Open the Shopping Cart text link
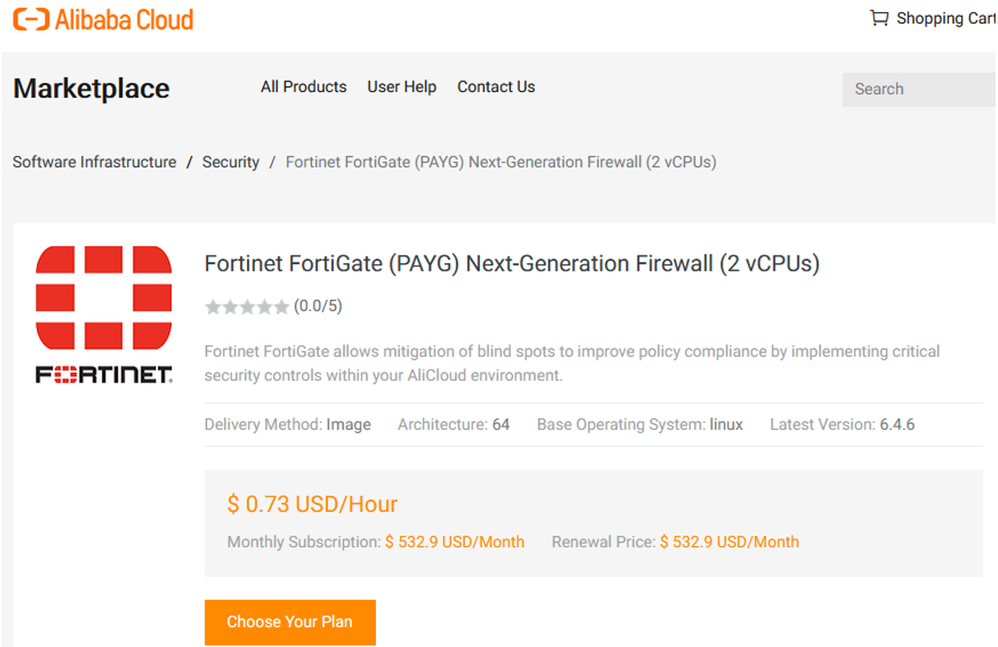Viewport: 998px width, 647px height. (945, 18)
